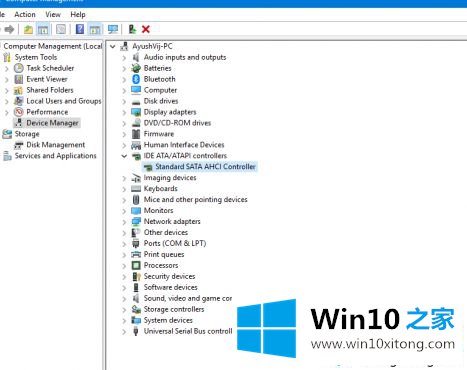Expand Local Users and Groups node

(x=7, y=101)
